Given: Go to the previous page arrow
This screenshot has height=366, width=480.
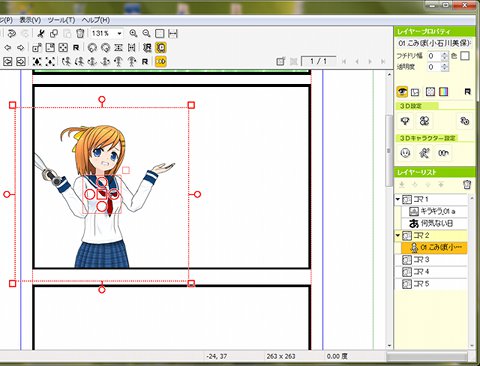Looking at the screenshot, I should (357, 62).
